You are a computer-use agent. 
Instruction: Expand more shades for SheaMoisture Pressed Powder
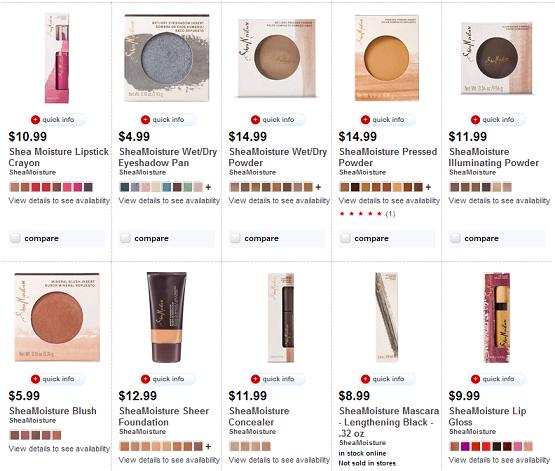(x=428, y=187)
